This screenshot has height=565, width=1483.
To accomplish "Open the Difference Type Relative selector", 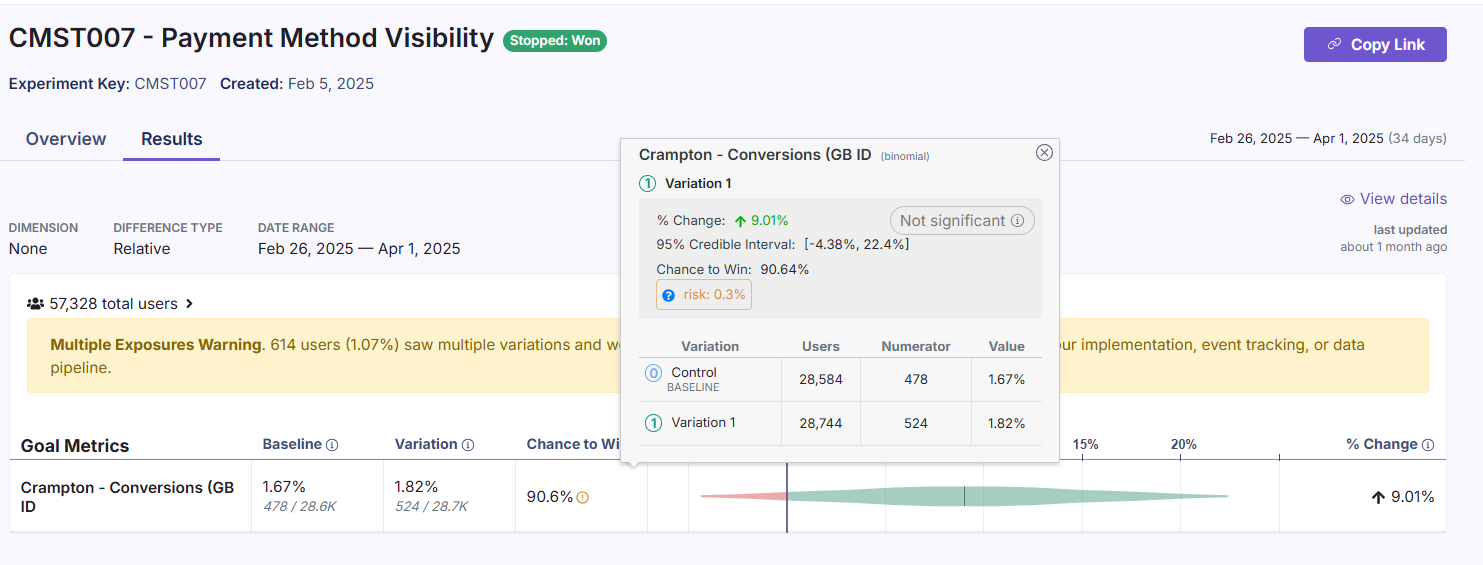I will click(141, 249).
